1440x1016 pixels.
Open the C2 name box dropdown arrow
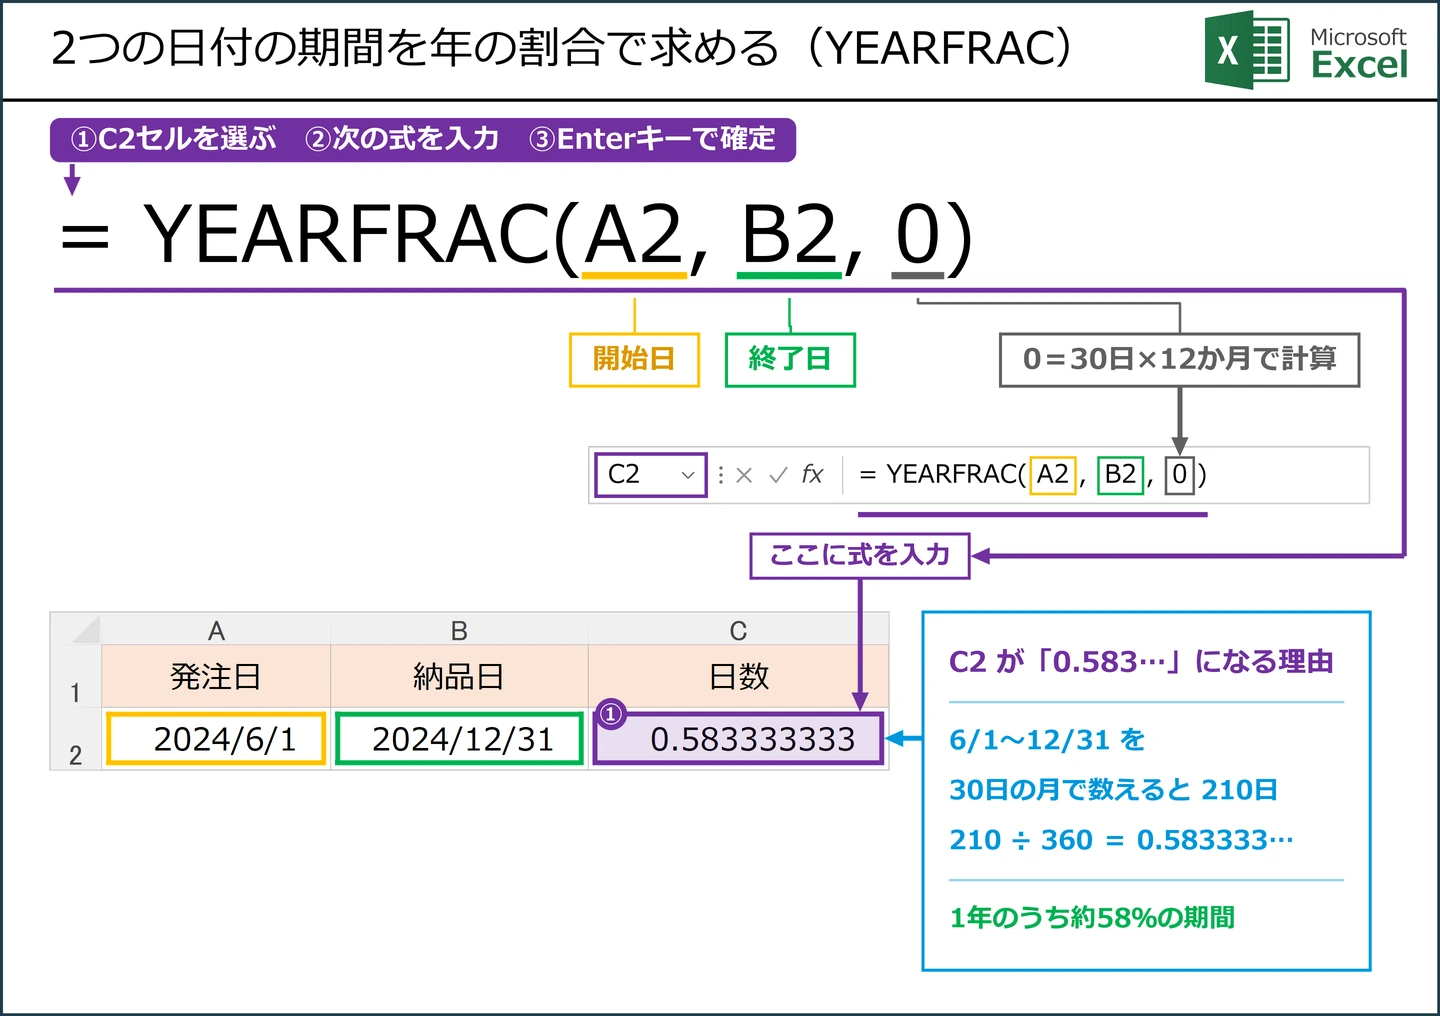click(688, 475)
